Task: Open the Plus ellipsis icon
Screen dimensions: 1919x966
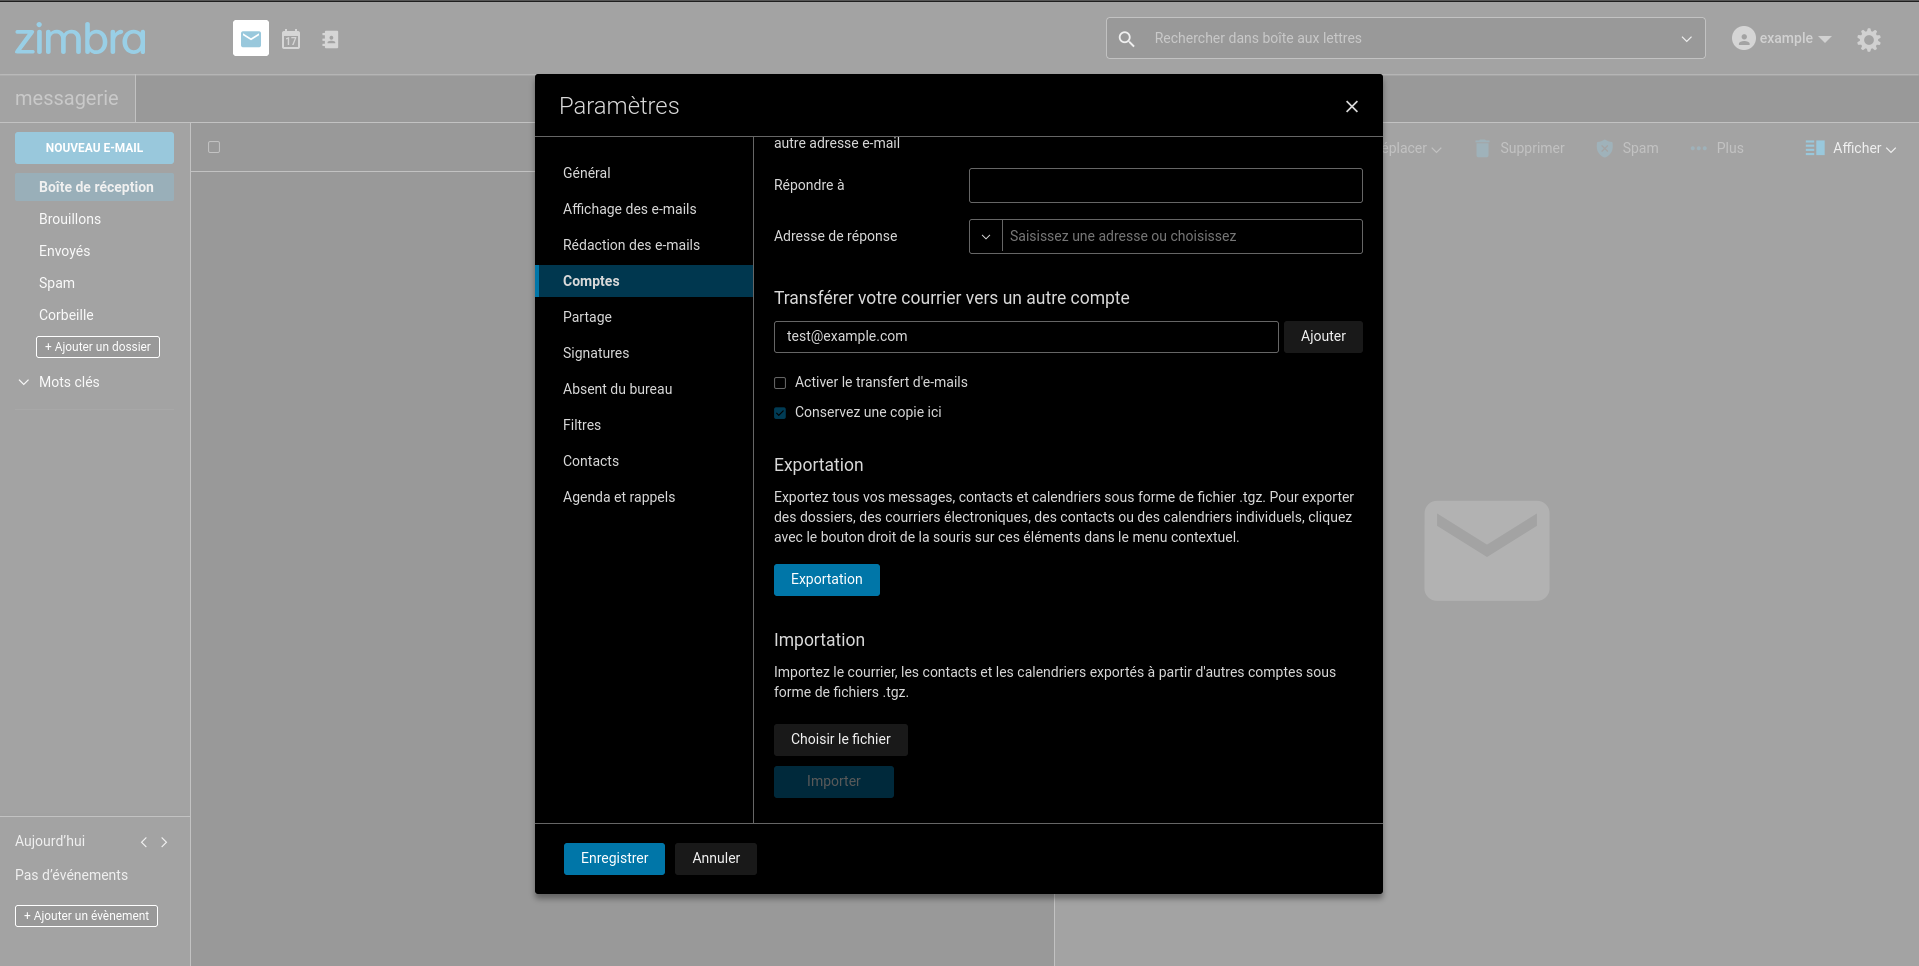Action: 1697,148
